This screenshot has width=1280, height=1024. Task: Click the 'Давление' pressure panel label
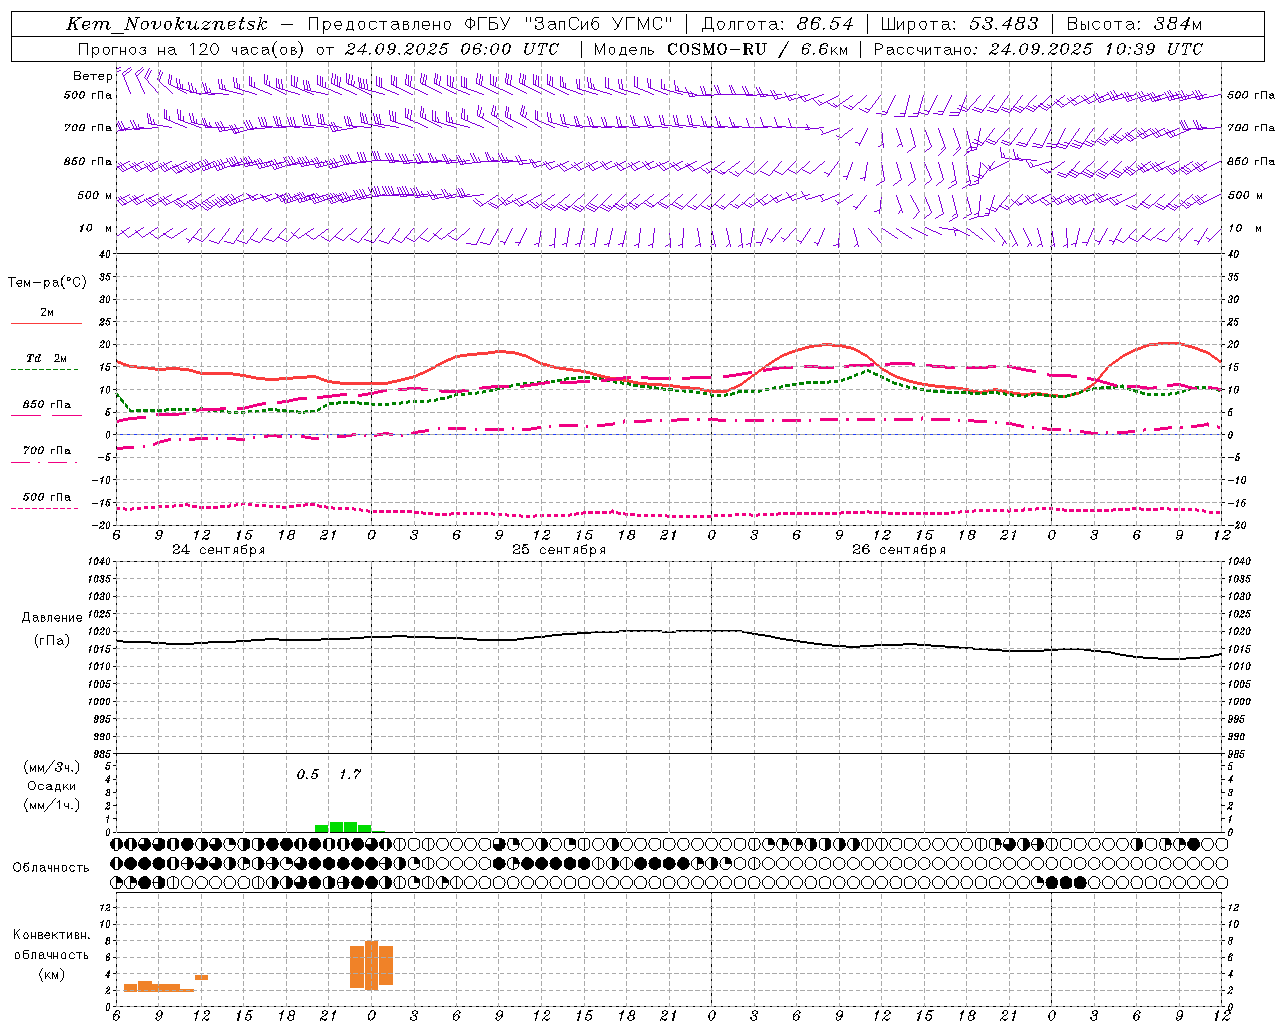tap(52, 618)
